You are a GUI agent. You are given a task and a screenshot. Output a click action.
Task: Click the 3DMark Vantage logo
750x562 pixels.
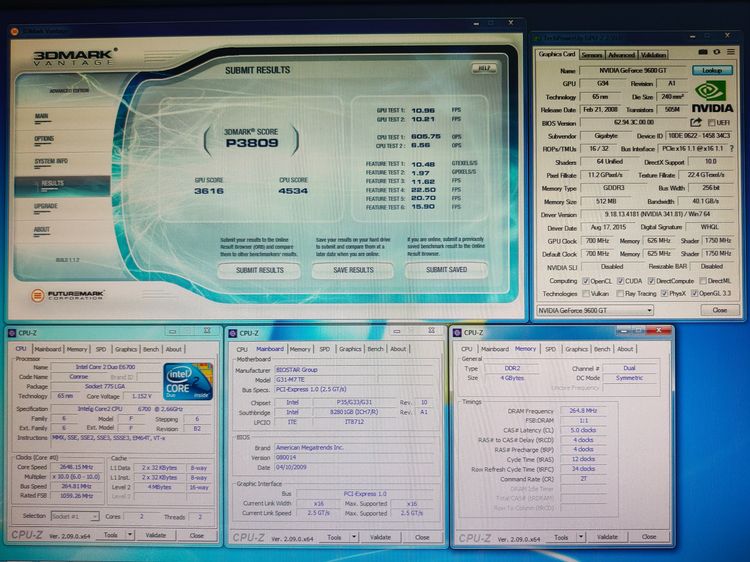[76, 57]
